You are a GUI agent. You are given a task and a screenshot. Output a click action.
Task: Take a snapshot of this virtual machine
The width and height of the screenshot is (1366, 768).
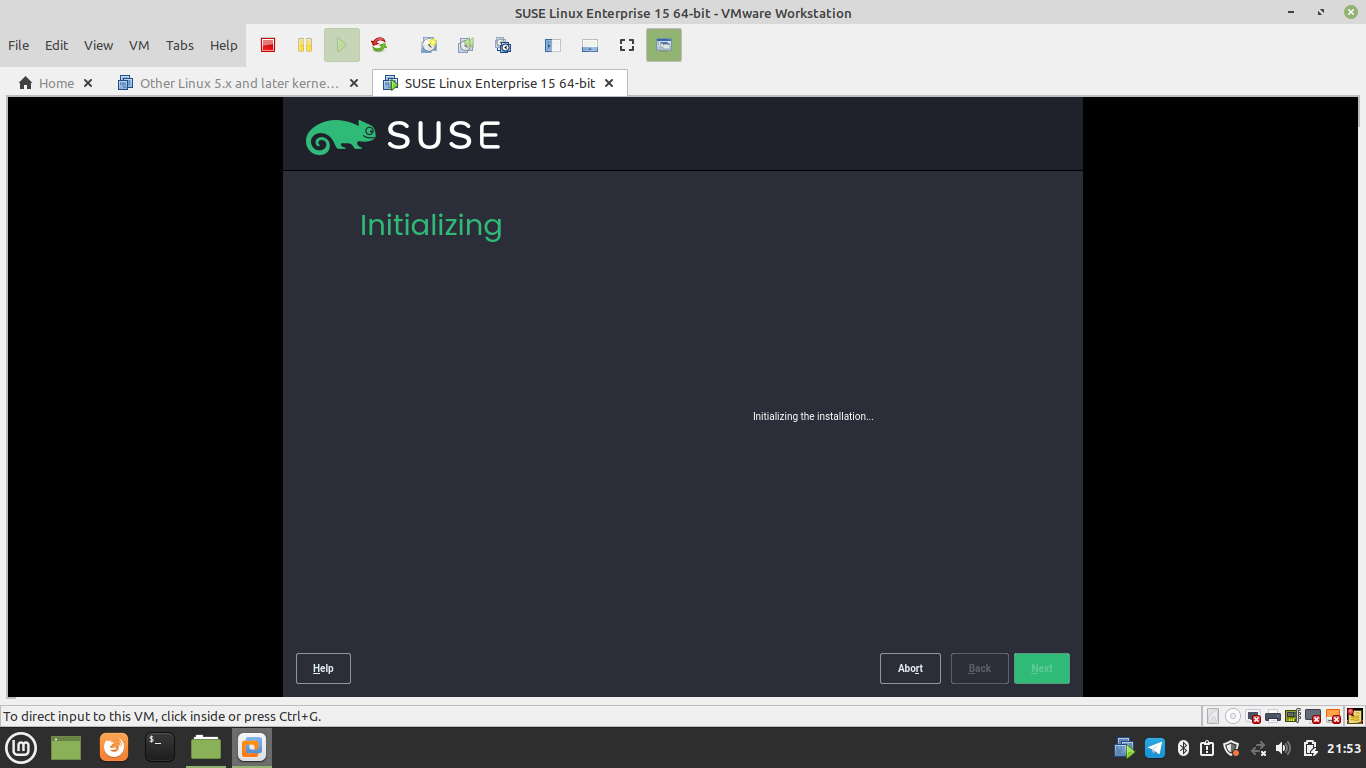point(429,45)
